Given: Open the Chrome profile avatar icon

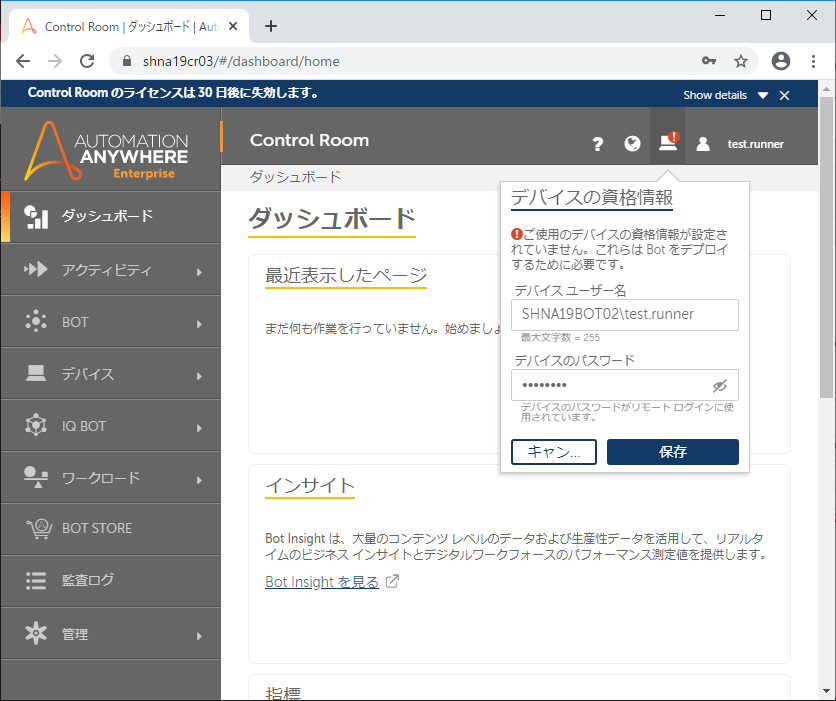Looking at the screenshot, I should tap(781, 61).
